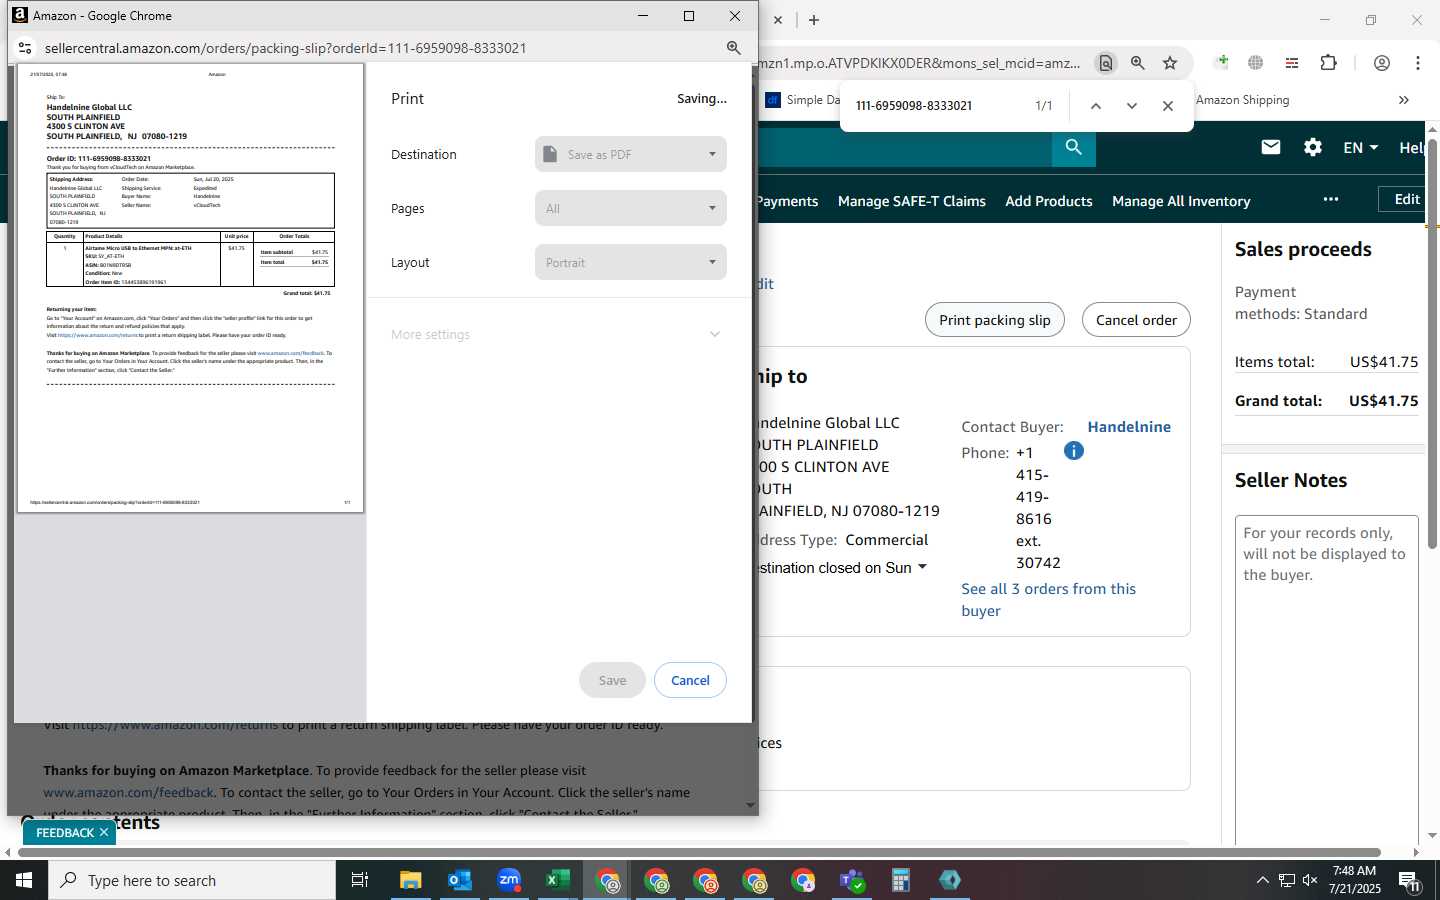Viewport: 1440px width, 900px height.
Task: Click phone info icon next to buyer phone
Action: coord(1074,451)
